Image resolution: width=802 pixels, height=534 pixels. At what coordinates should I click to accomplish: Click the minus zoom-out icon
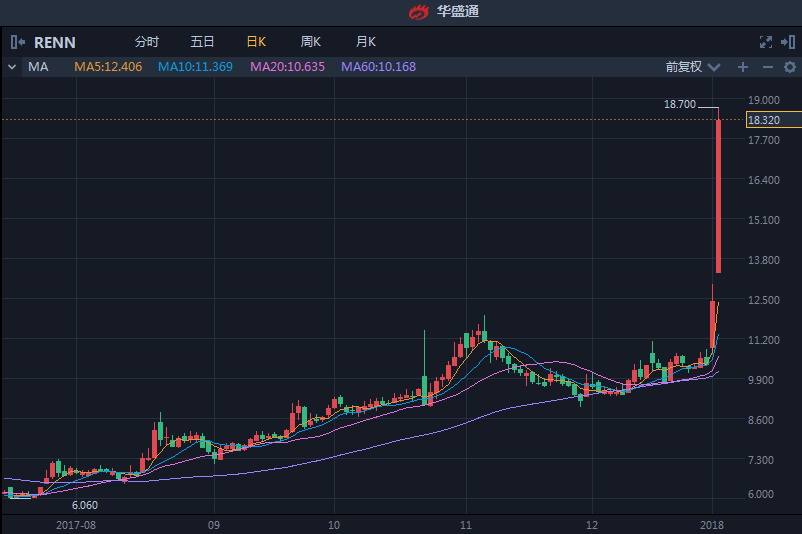(767, 67)
